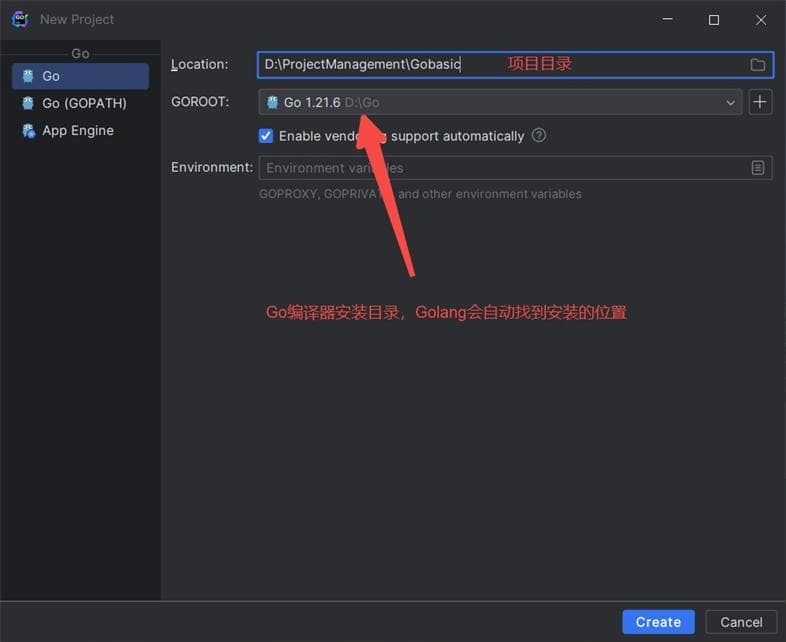Click the gopher icon beside Go (GOPATH)
This screenshot has height=642, width=786.
(28, 103)
